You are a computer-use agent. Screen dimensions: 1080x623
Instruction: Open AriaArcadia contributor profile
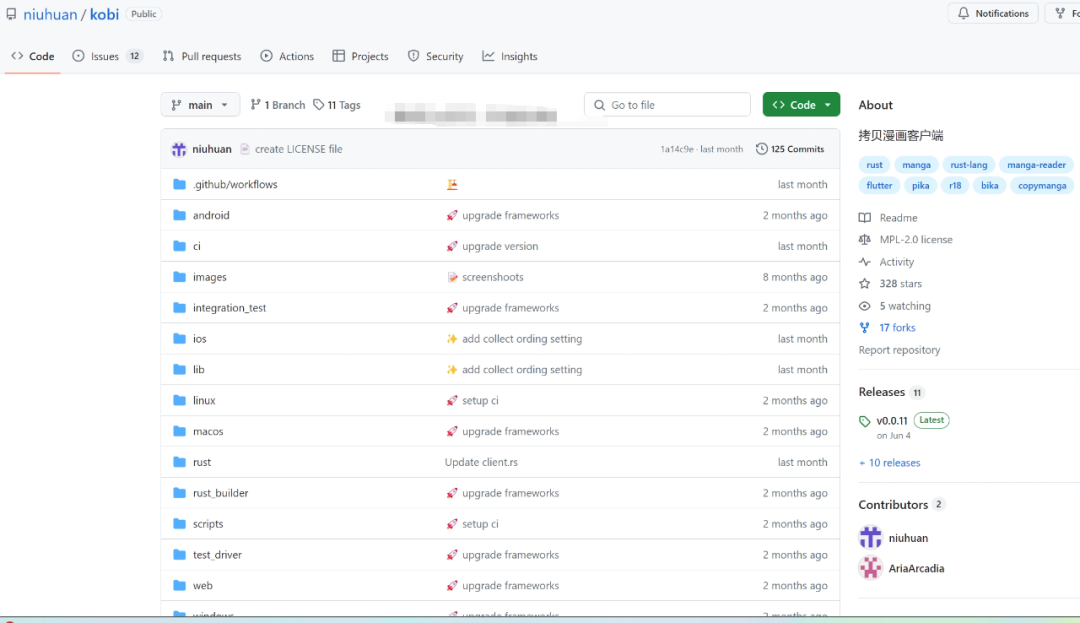[916, 568]
